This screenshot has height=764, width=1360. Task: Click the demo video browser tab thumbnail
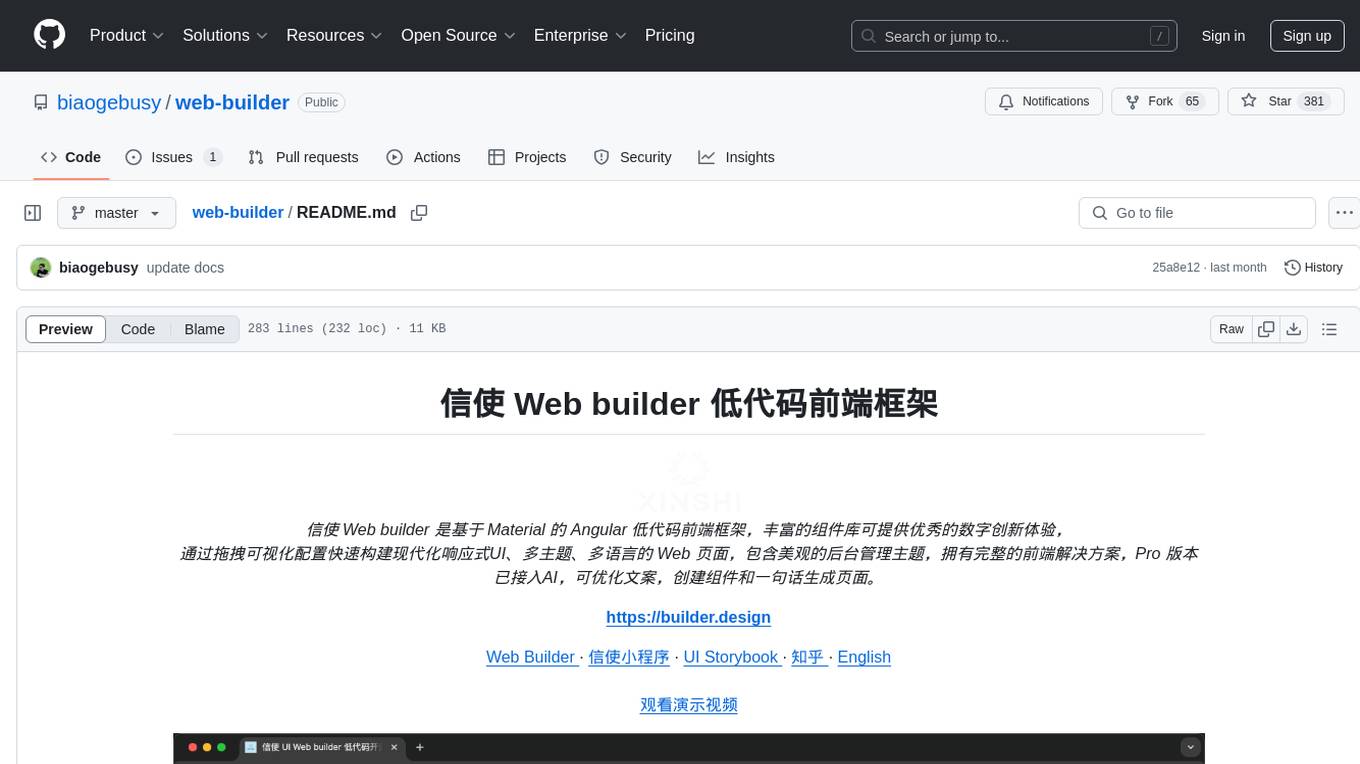321,747
